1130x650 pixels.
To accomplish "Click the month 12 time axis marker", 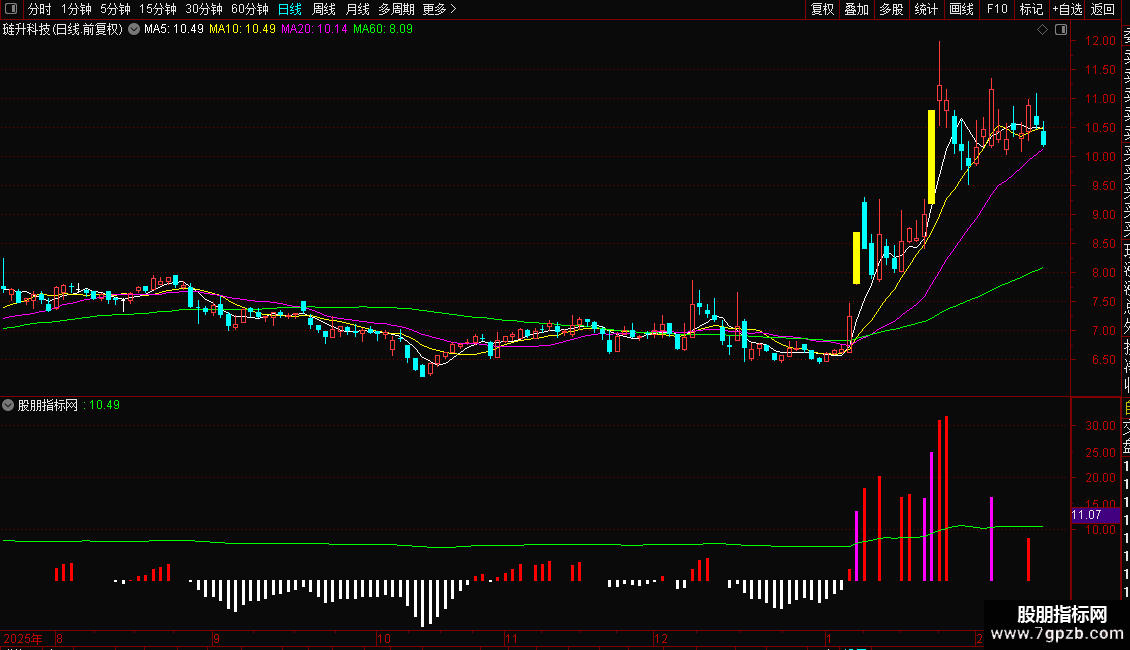I will pos(661,638).
